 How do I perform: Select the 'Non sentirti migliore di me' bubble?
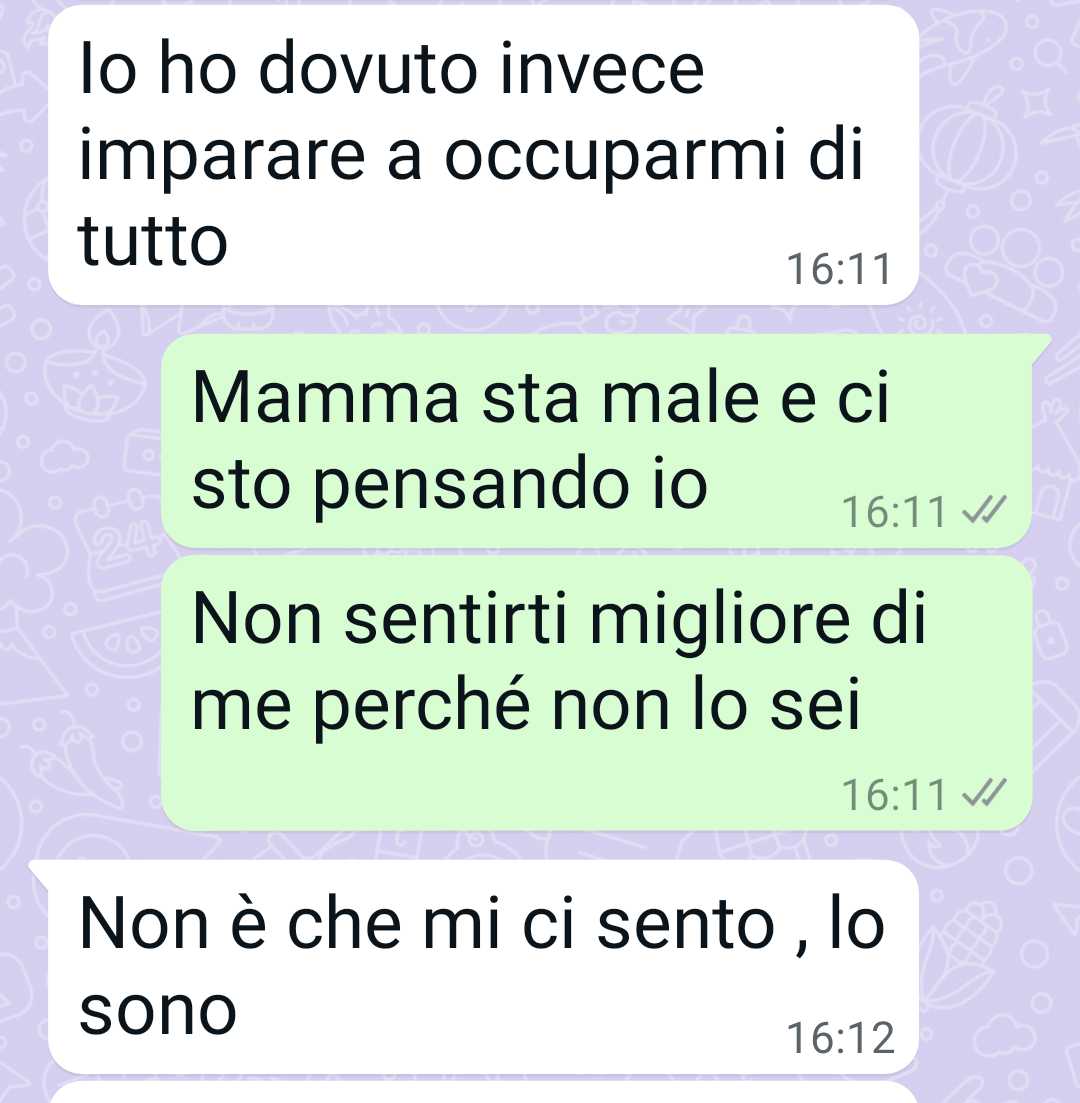tap(597, 693)
